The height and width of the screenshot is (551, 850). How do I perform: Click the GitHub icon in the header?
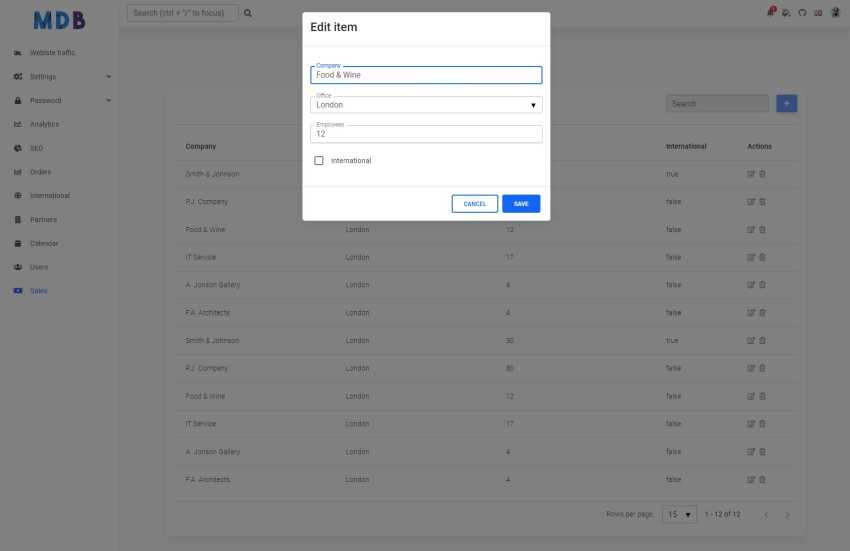[x=802, y=12]
